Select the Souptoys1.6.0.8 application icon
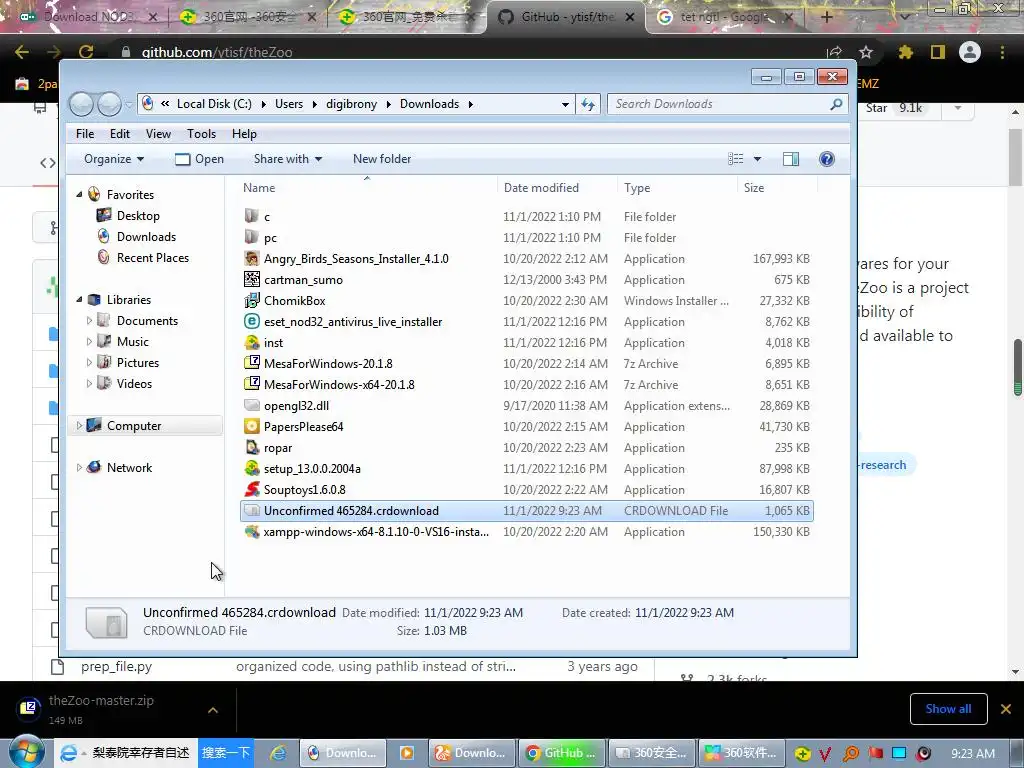The height and width of the screenshot is (768, 1024). 251,489
